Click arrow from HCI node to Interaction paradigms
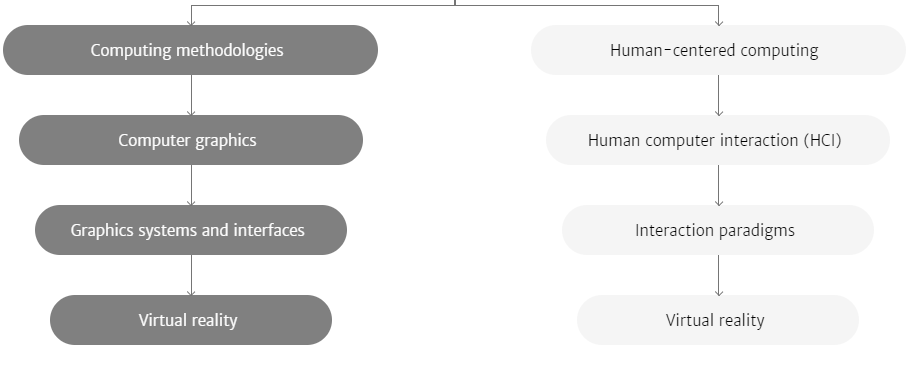Screen dimensions: 912x376 click(x=718, y=185)
